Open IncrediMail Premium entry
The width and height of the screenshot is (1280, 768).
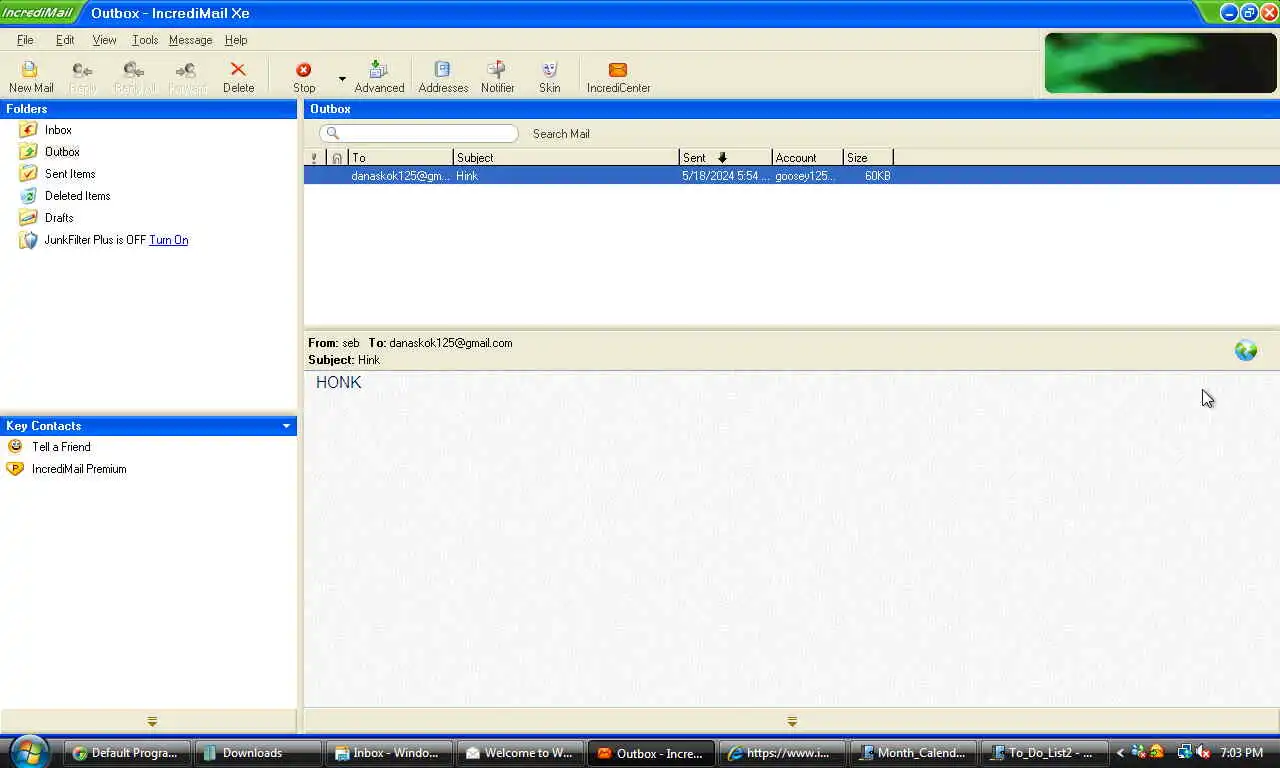79,469
